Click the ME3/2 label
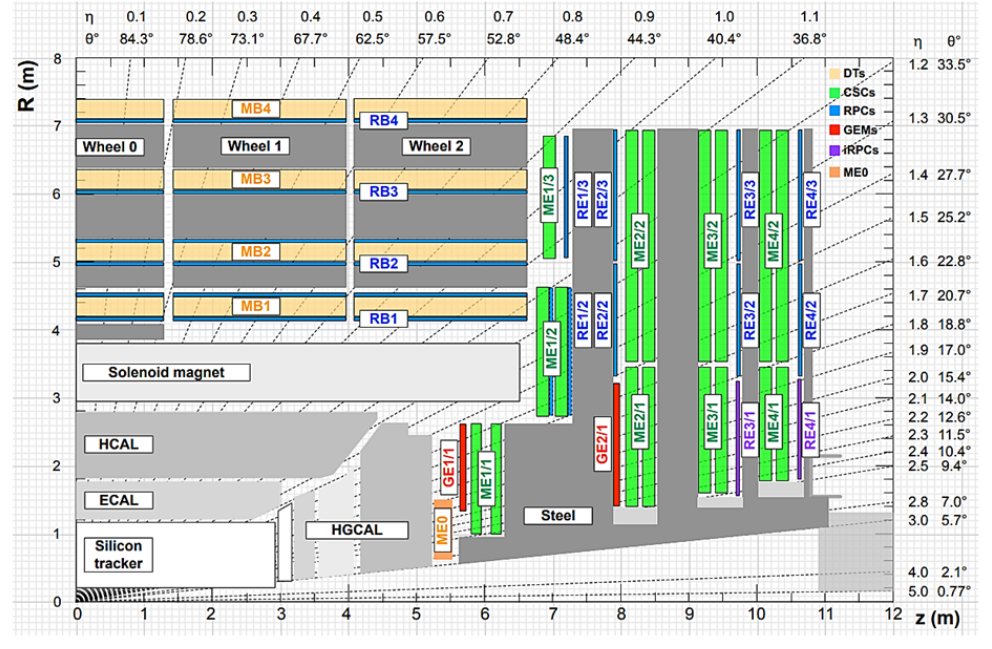The height and width of the screenshot is (649, 992). click(712, 240)
